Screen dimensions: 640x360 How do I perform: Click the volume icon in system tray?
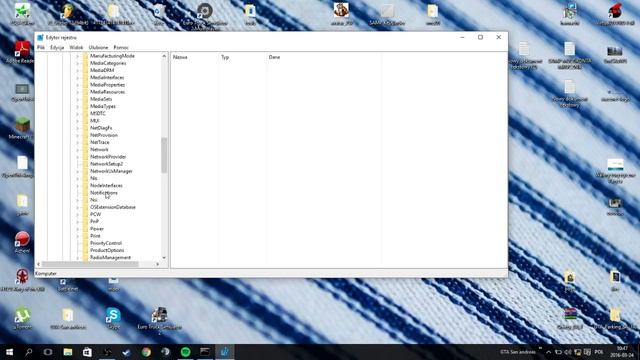[568, 352]
